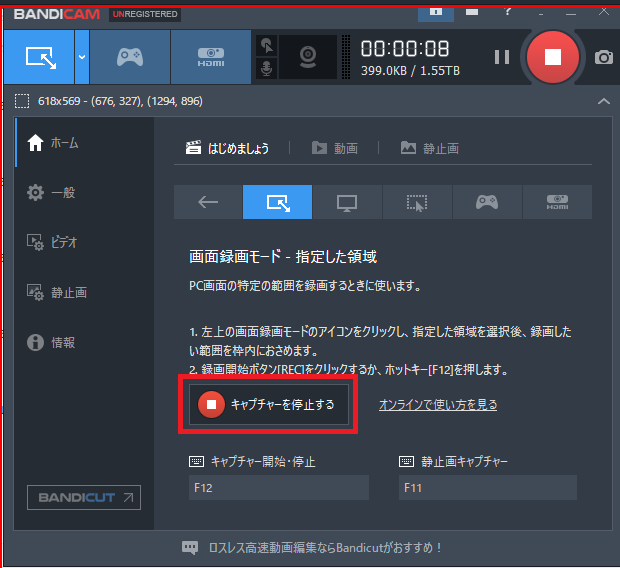This screenshot has width=620, height=568.
Task: Select the gamepad mode icon in panel
Action: pos(487,202)
